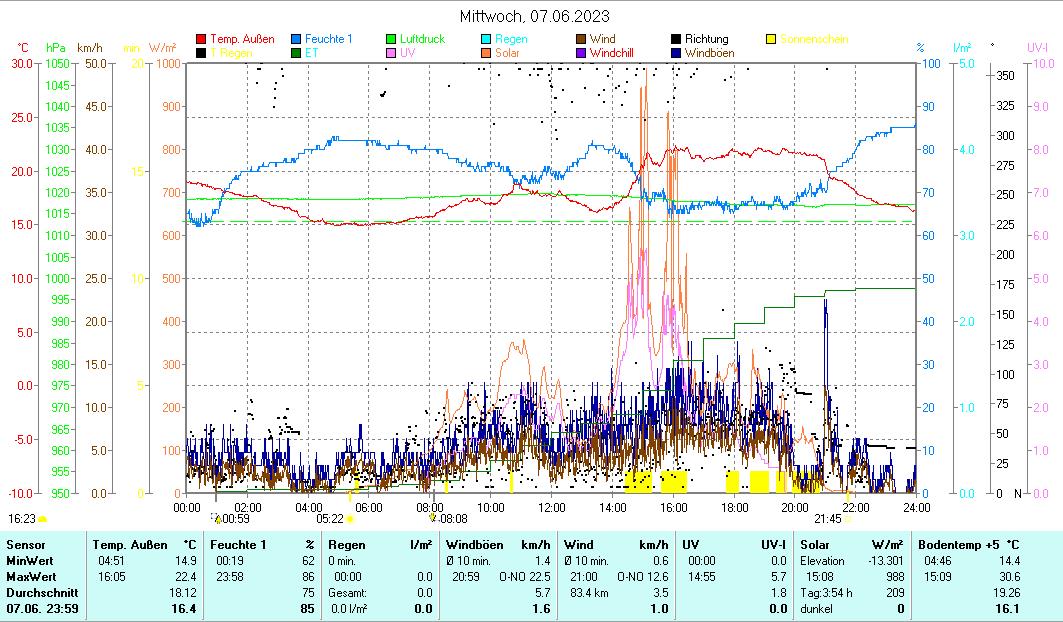Click the blue Feuchte 1 legend swatch

coord(296,40)
